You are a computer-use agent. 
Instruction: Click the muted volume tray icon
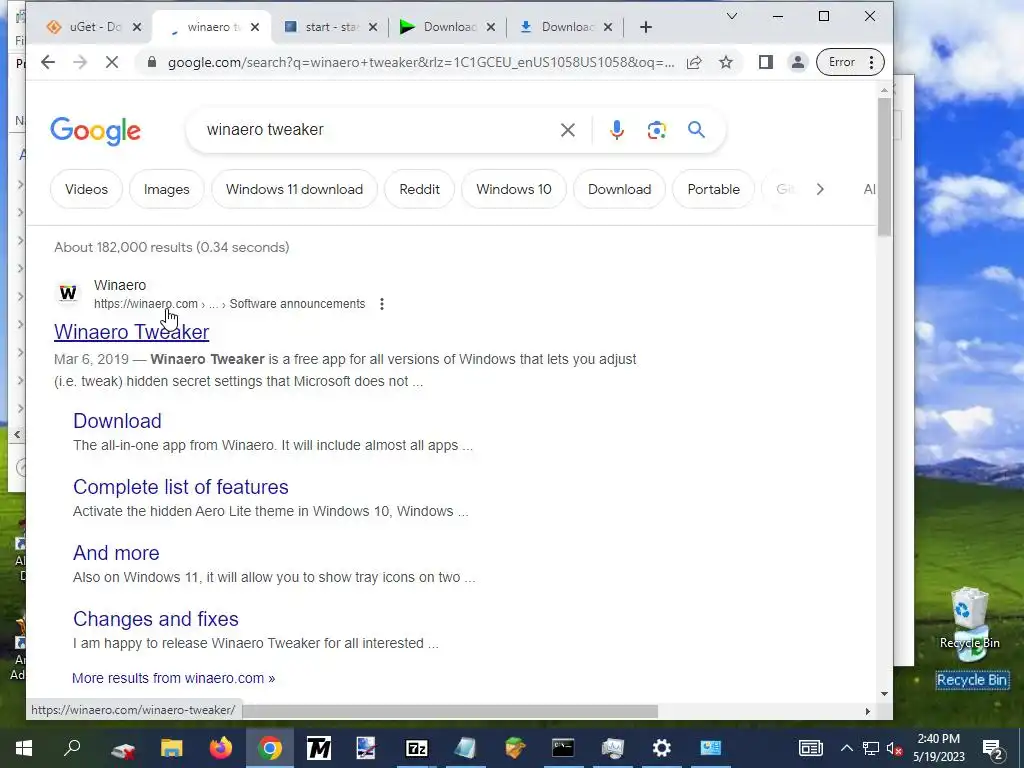point(894,748)
